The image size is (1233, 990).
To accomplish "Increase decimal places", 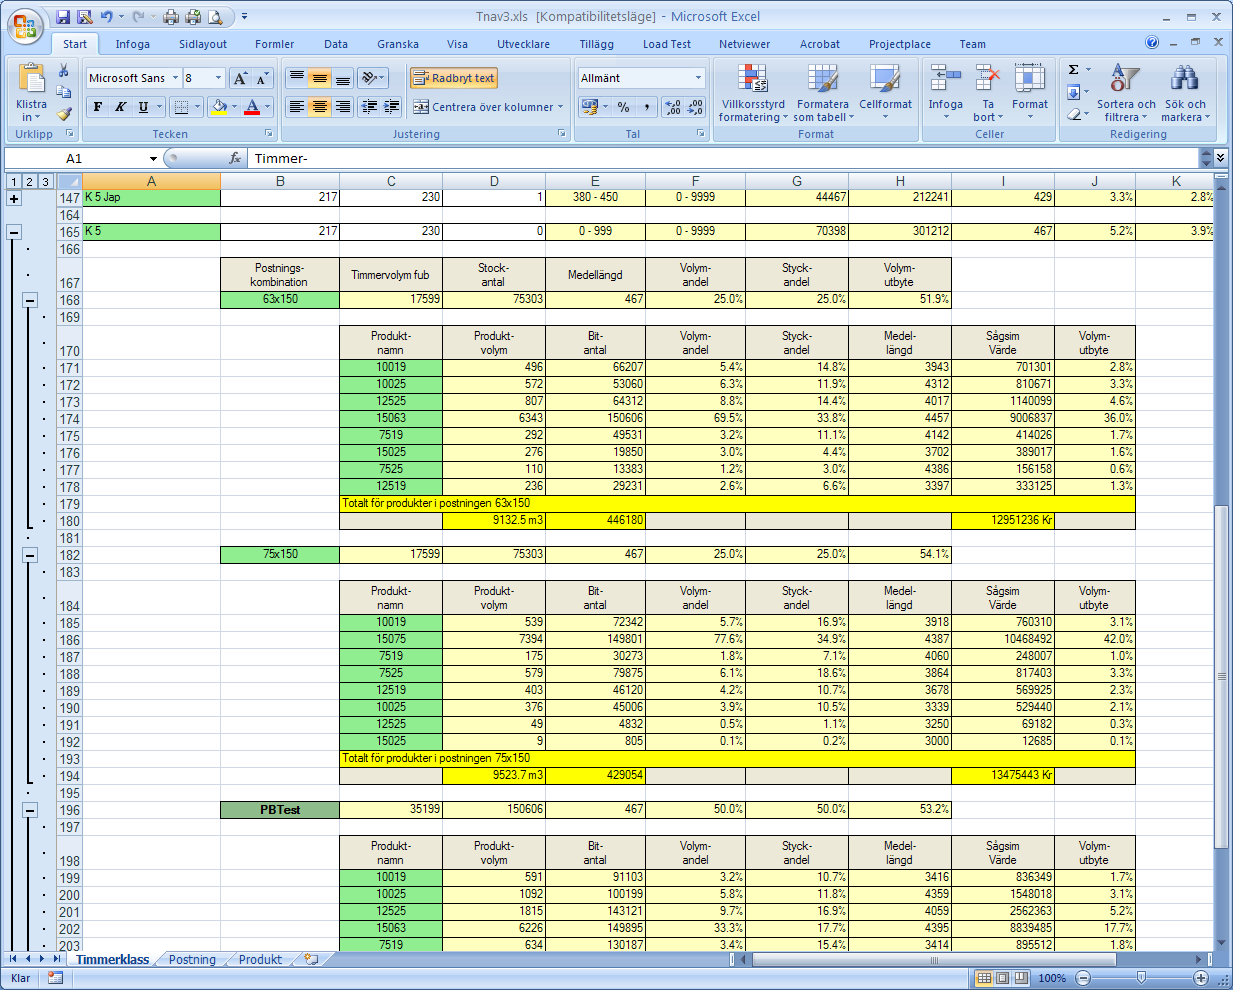I will click(673, 107).
